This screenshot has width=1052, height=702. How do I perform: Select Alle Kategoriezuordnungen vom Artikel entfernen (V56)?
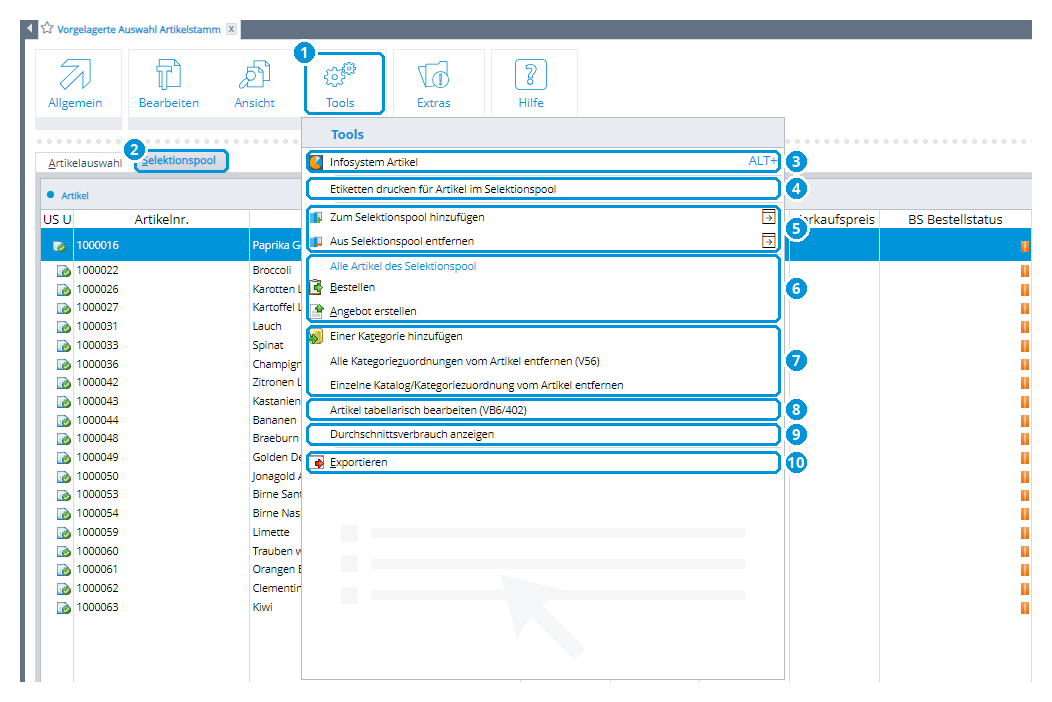point(543,361)
